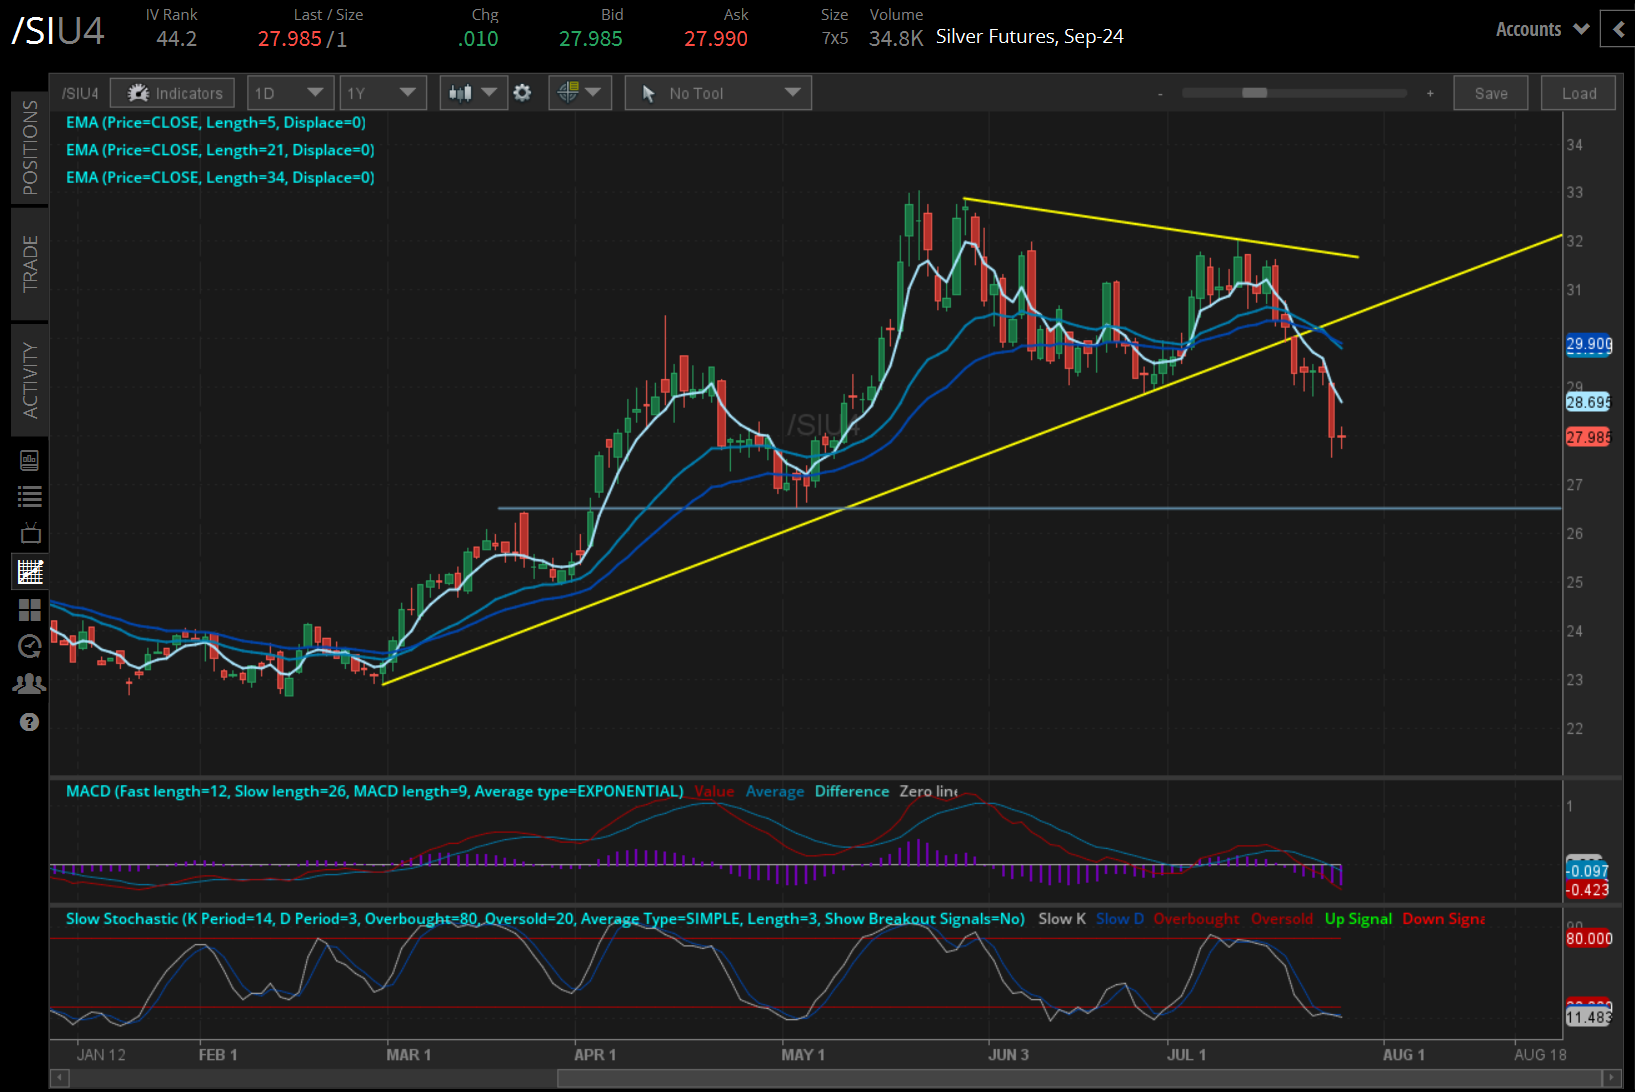1635x1092 pixels.
Task: Open the crosshair cursor mode dropdown
Action: pos(580,93)
